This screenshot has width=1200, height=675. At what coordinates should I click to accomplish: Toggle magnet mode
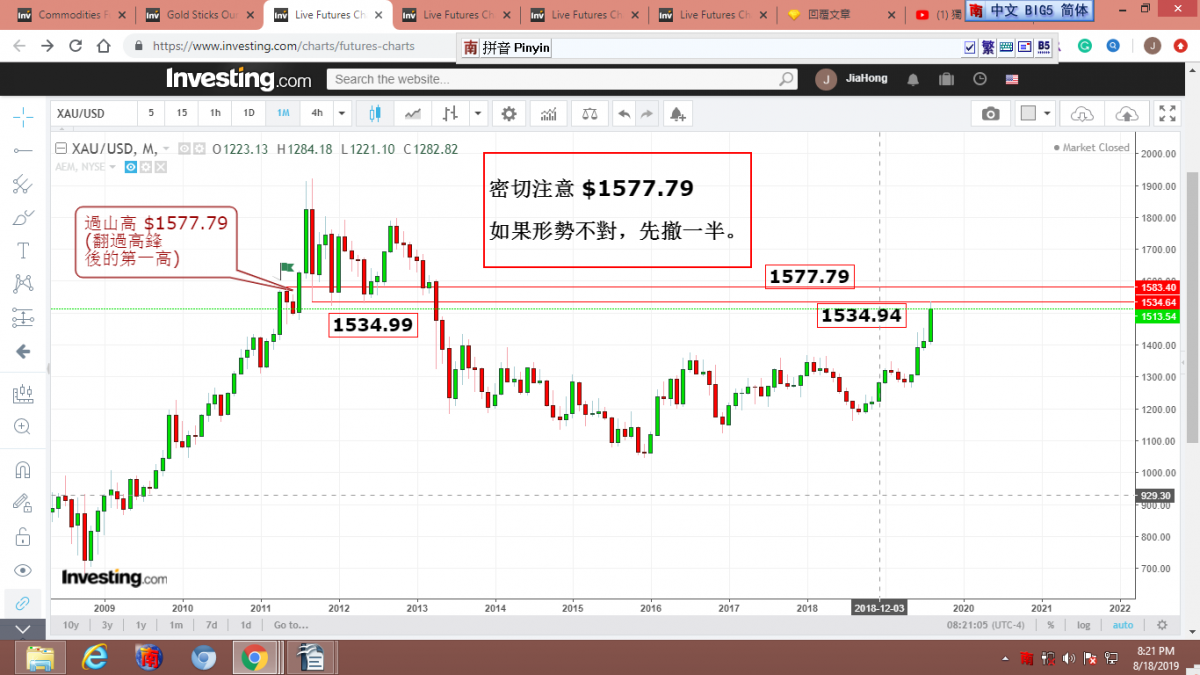[x=22, y=469]
